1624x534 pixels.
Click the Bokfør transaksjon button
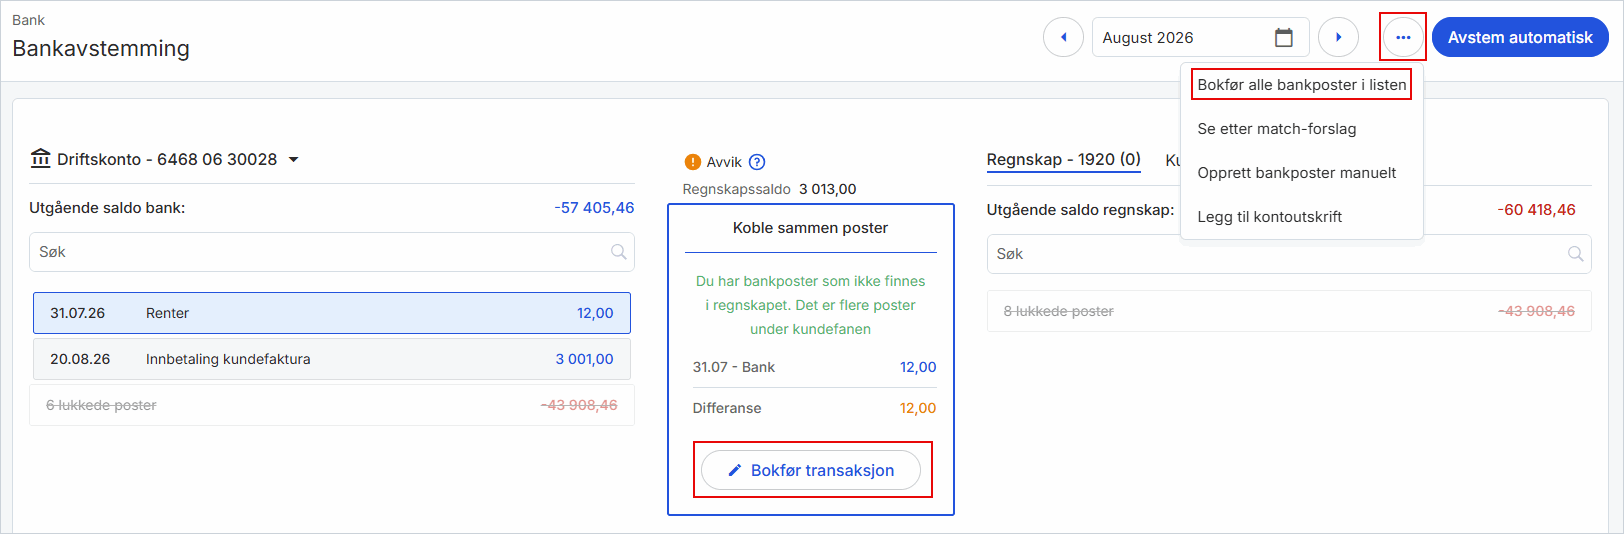(811, 470)
